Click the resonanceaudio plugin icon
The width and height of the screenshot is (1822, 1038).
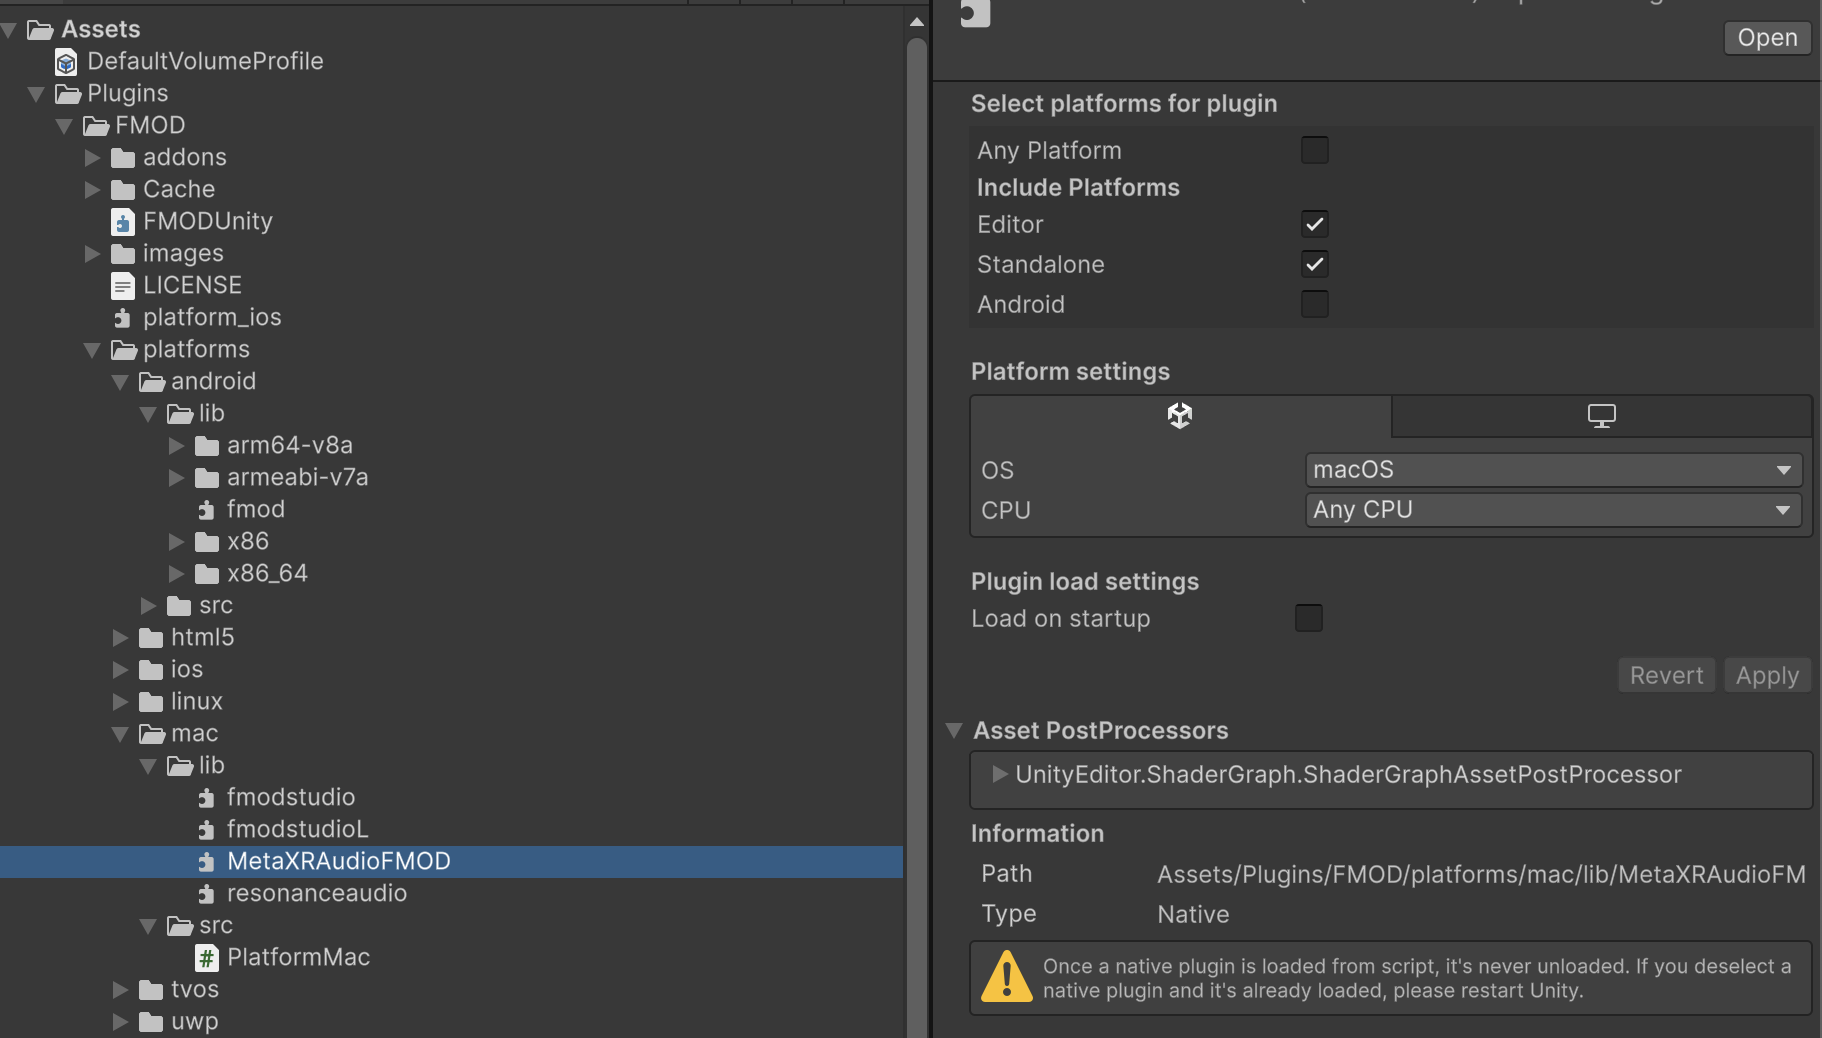(206, 894)
